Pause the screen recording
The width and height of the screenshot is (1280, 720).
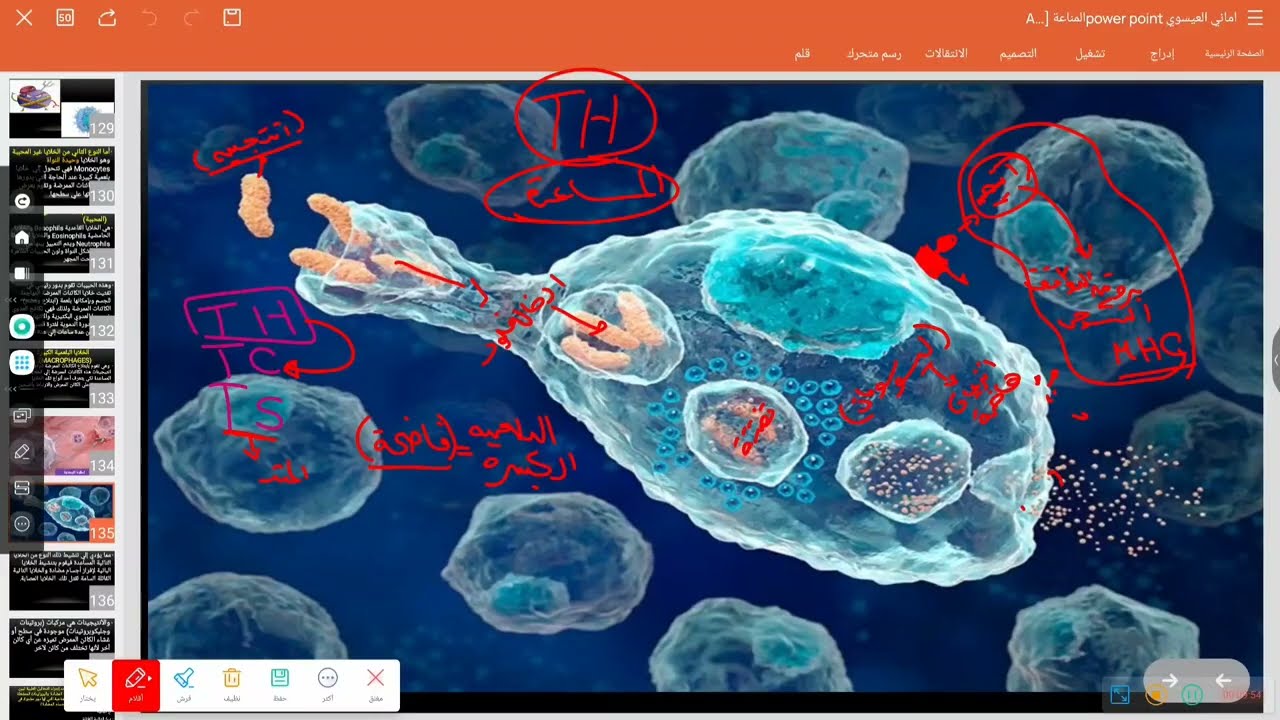1192,694
